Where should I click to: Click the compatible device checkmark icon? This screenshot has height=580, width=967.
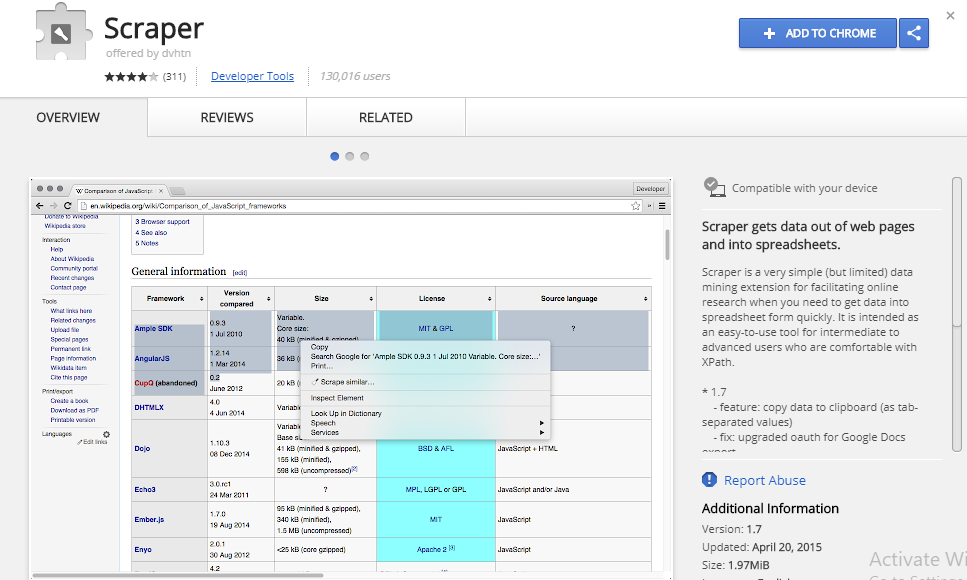(714, 187)
